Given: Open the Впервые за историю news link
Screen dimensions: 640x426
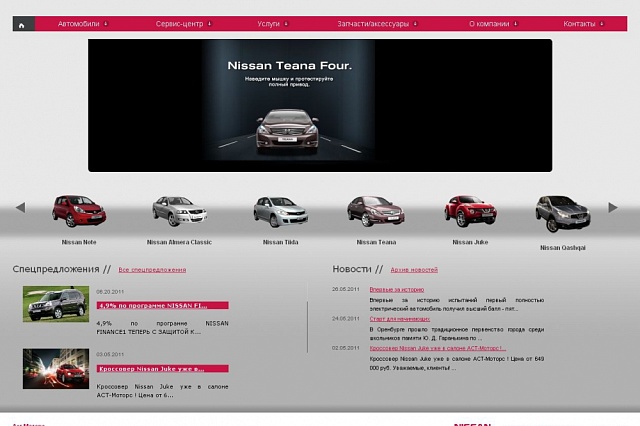Looking at the screenshot, I should click(x=397, y=290).
